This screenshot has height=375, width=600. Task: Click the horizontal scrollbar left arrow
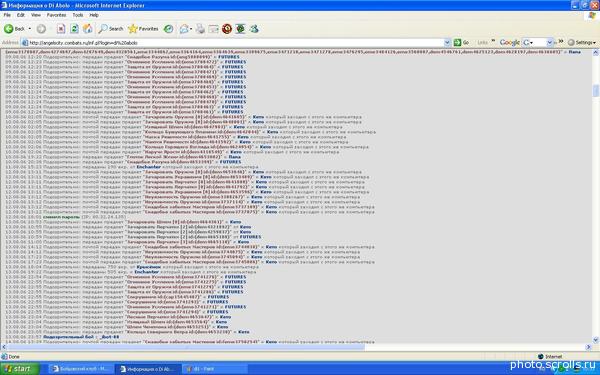click(4, 347)
